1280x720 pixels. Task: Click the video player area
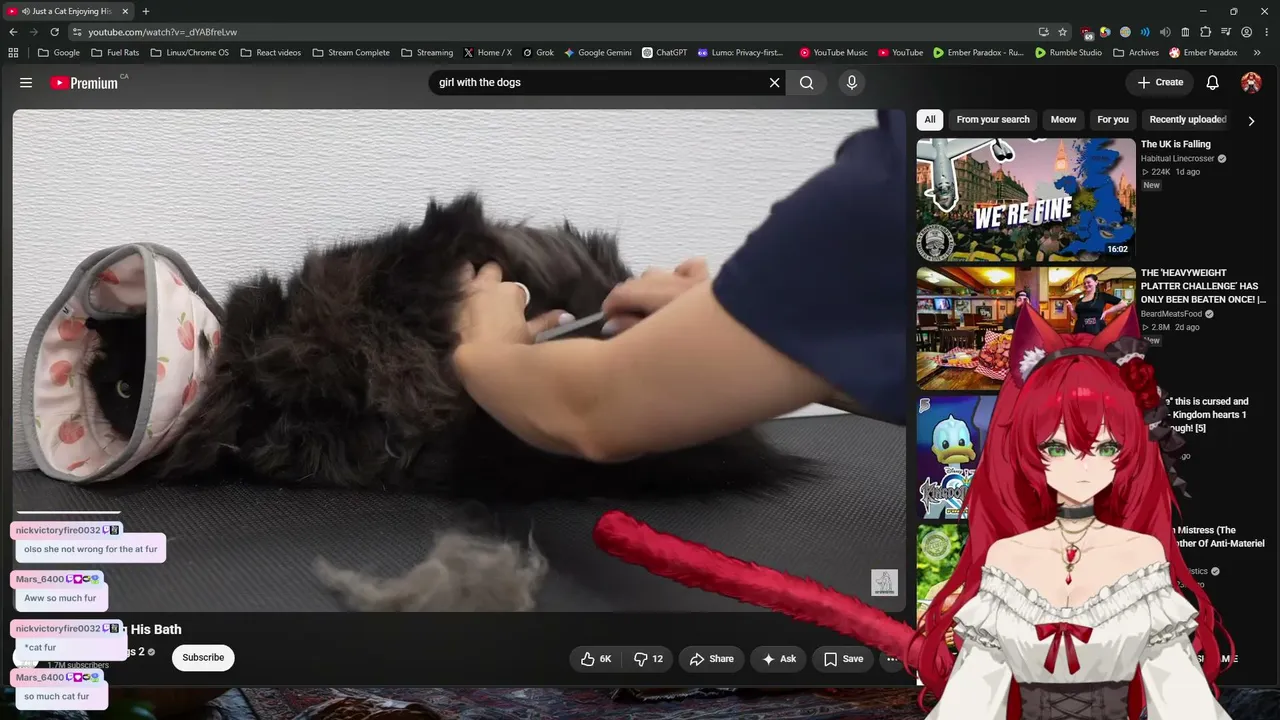coord(459,360)
